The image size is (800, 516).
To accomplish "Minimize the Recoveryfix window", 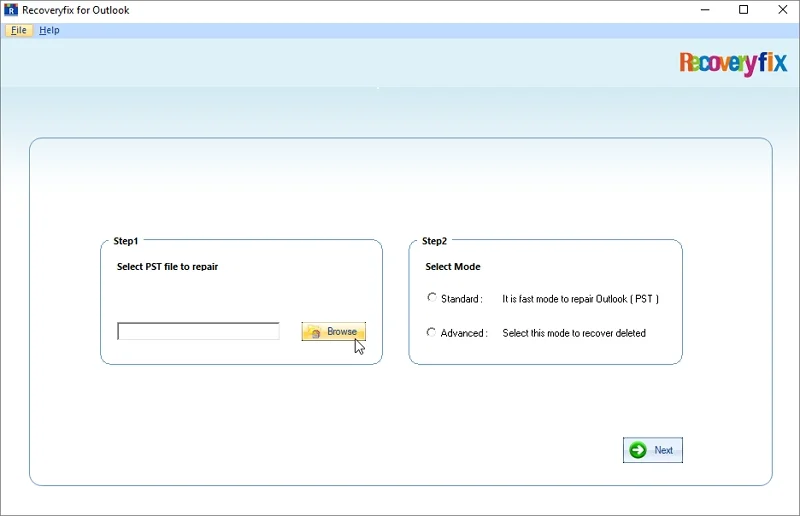I will [x=705, y=10].
